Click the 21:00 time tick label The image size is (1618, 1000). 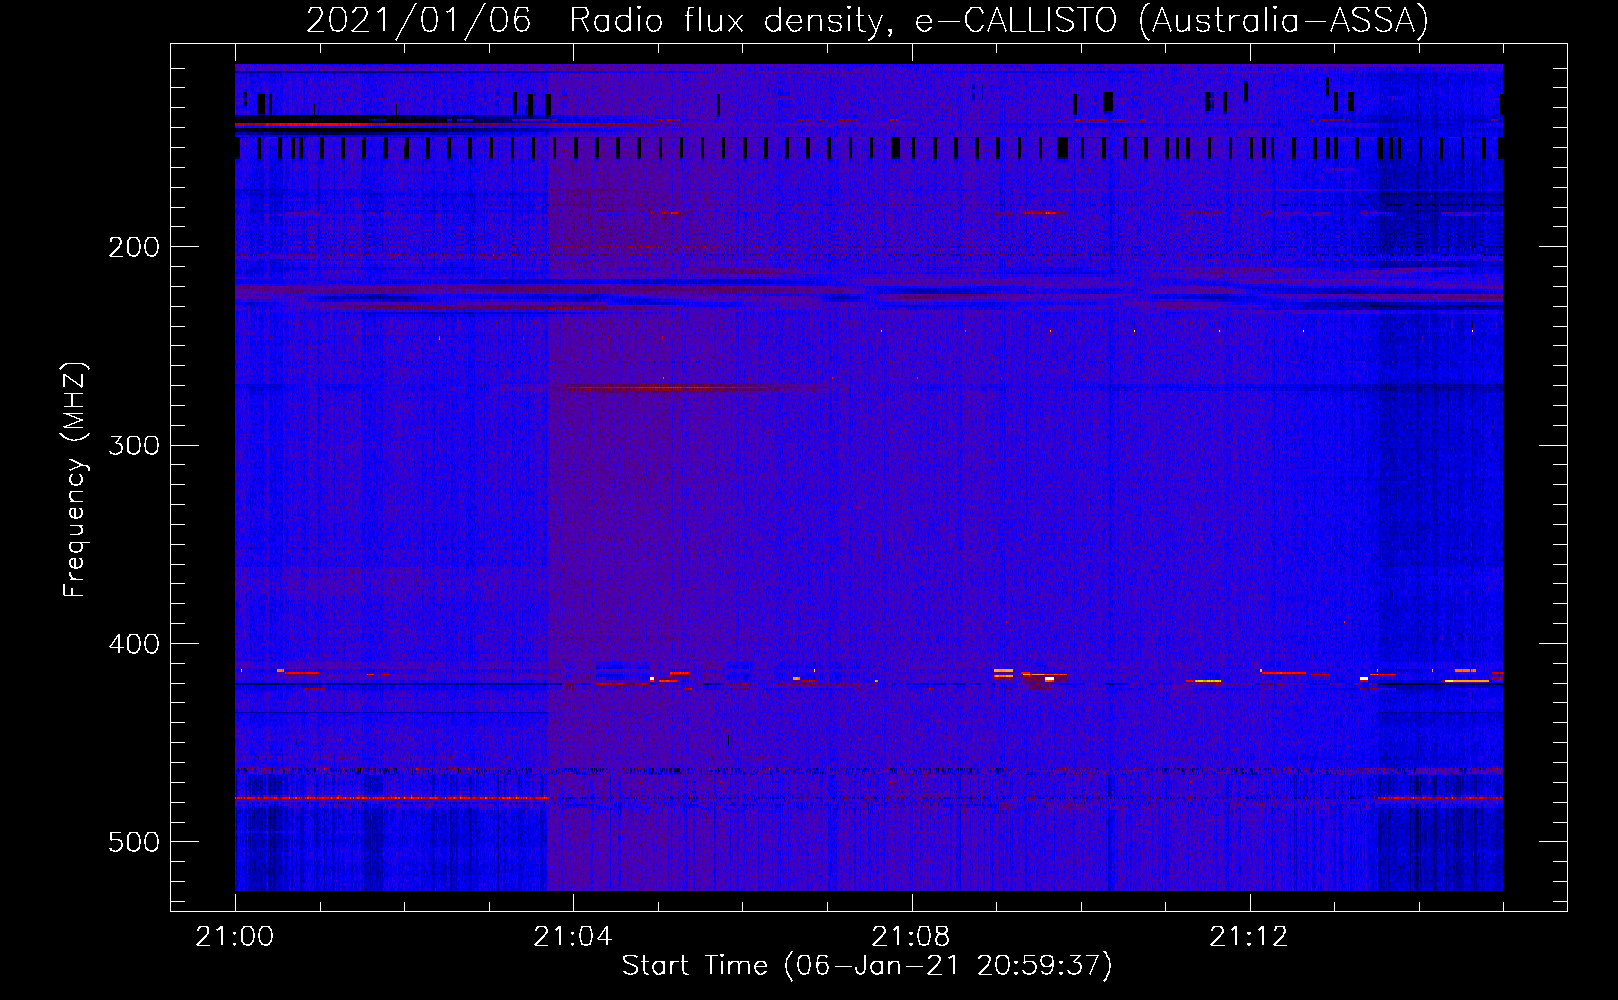pos(235,937)
